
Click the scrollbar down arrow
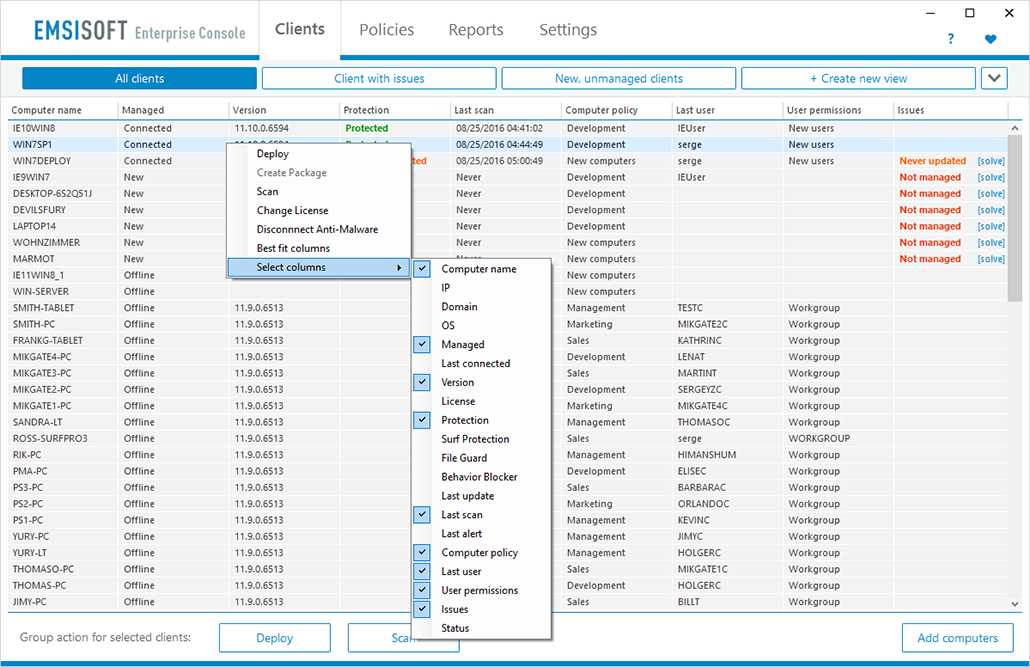tap(1015, 603)
